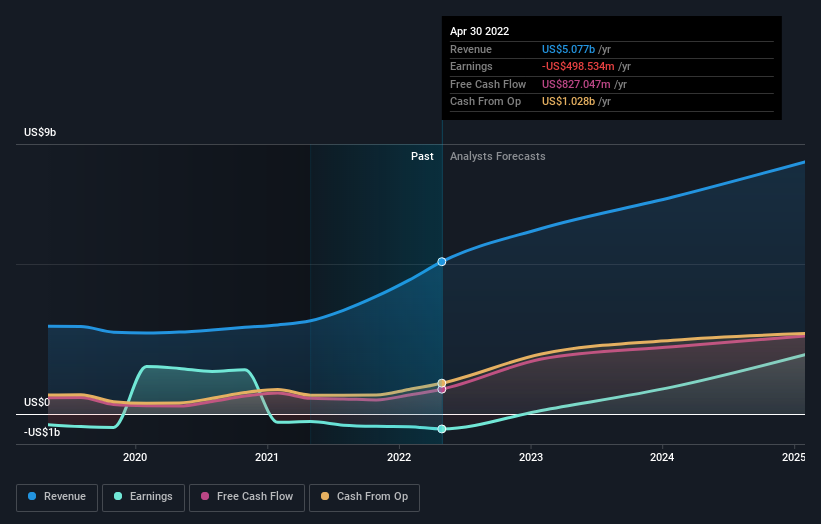821x524 pixels.
Task: Select the Cash From Op data point marker
Action: point(442,383)
